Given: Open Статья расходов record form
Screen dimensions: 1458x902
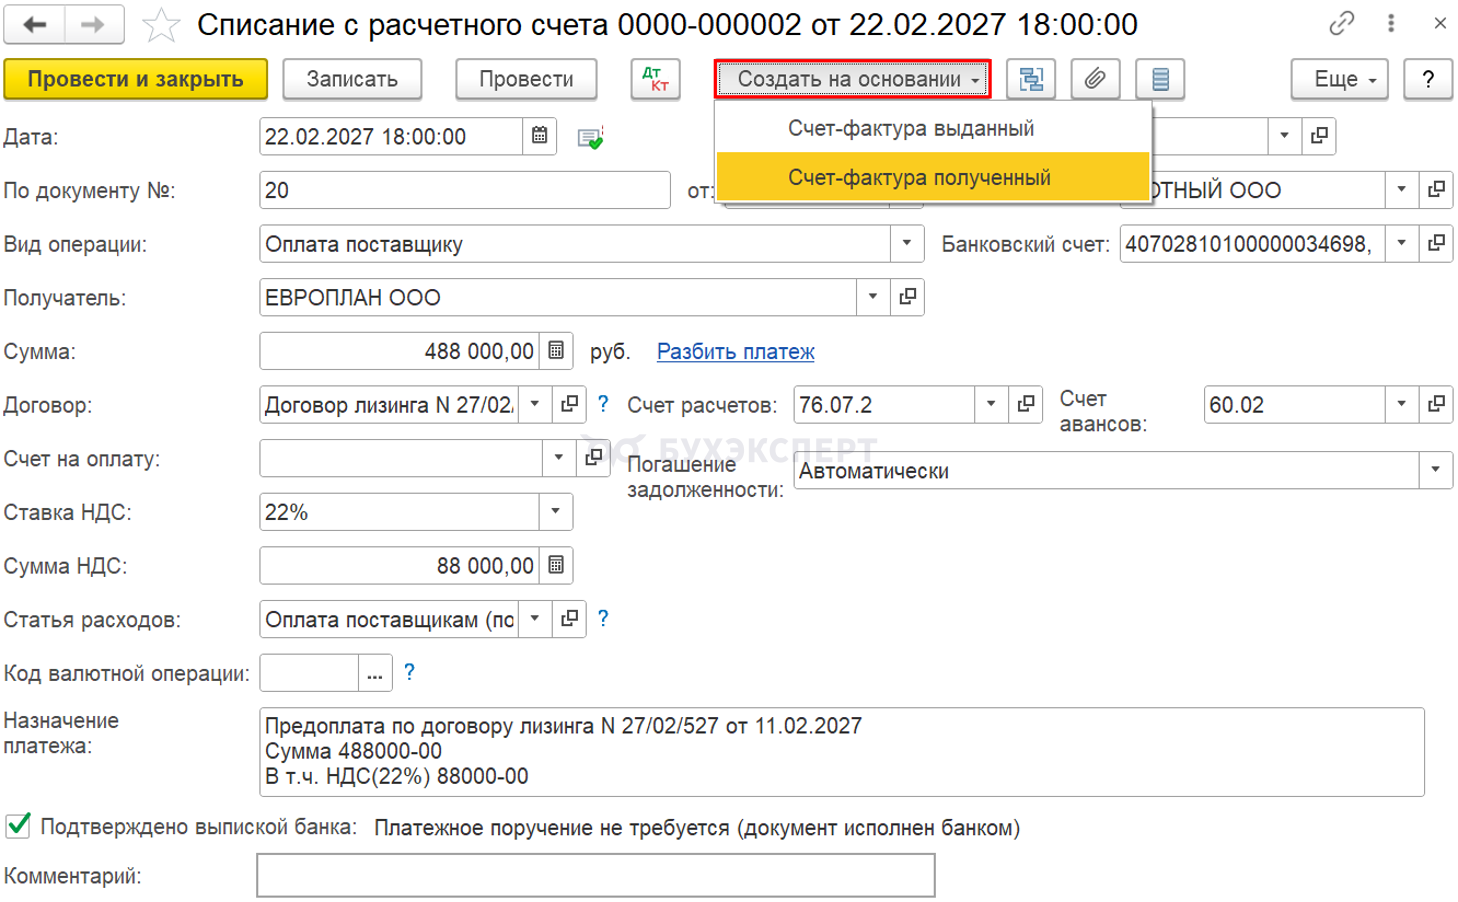Looking at the screenshot, I should pyautogui.click(x=569, y=619).
